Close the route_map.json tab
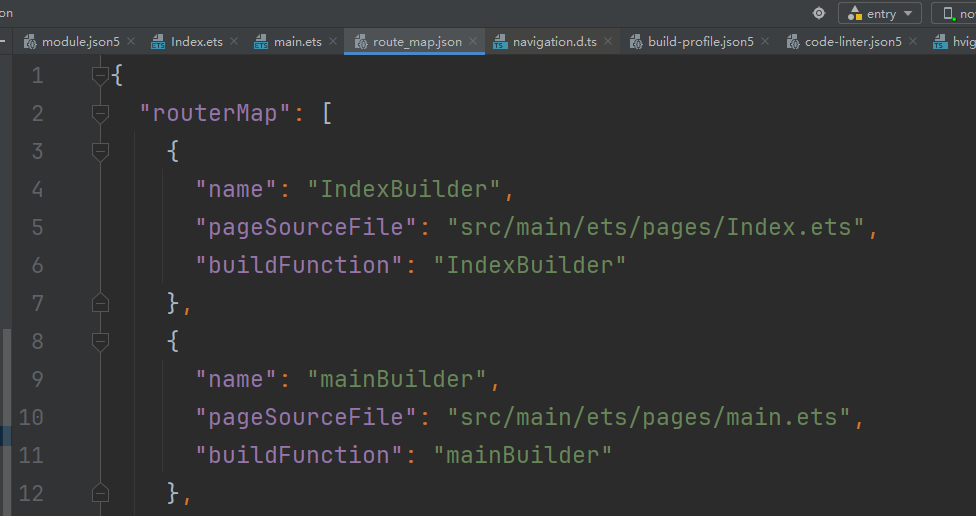976x516 pixels. tap(472, 42)
